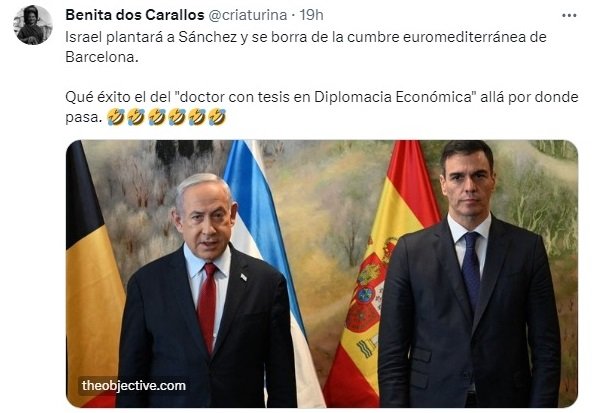
Task: Click the quoted phrase "doctor con tesis"
Action: (217, 97)
